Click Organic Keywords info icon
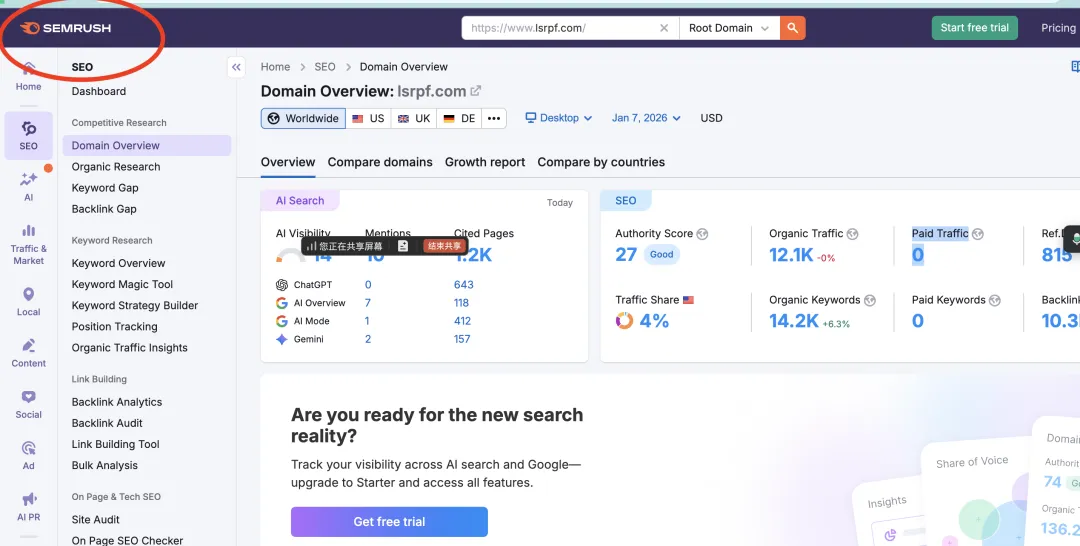The width and height of the screenshot is (1080, 546). point(870,300)
